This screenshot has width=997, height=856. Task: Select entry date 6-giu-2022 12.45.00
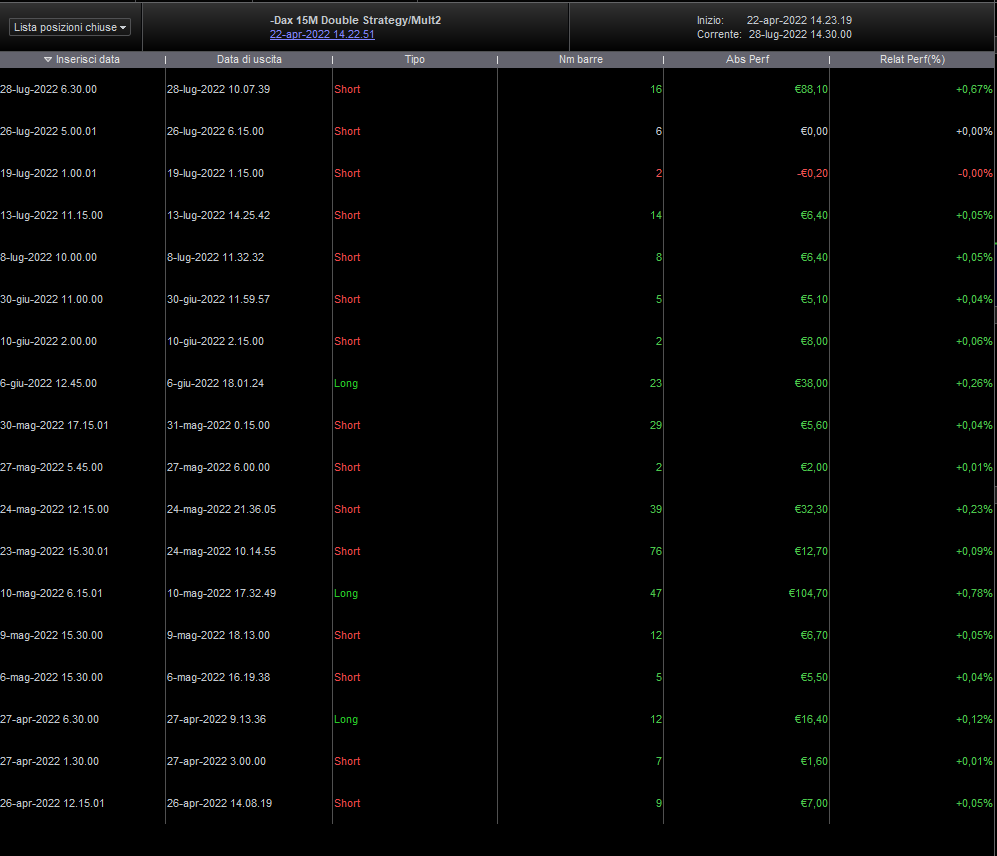(49, 383)
